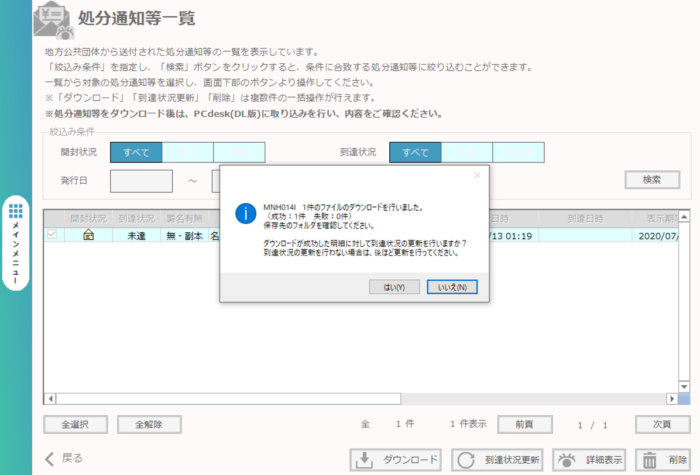Click the circular refresh icon
The width and height of the screenshot is (700, 475).
point(466,460)
